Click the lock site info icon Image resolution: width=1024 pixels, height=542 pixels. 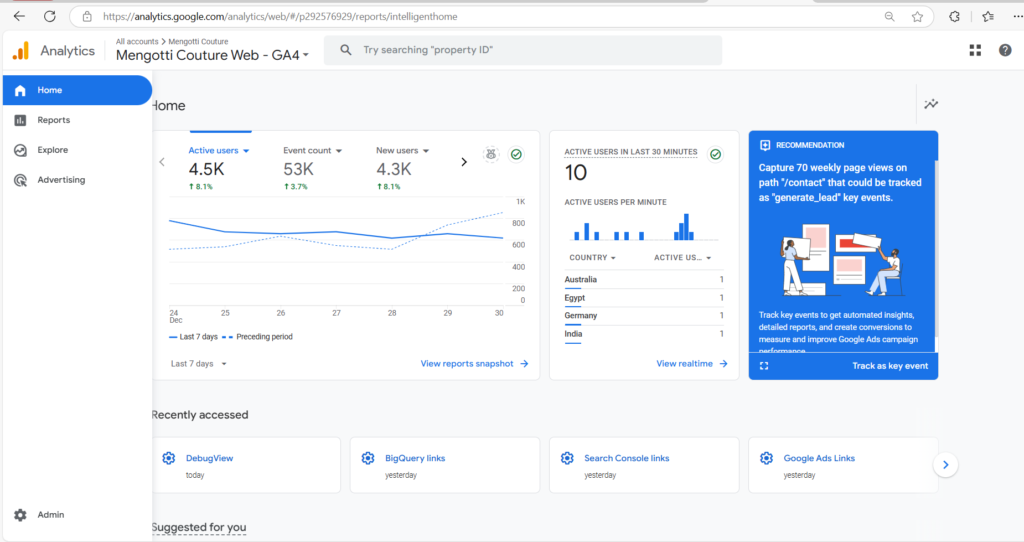(87, 16)
